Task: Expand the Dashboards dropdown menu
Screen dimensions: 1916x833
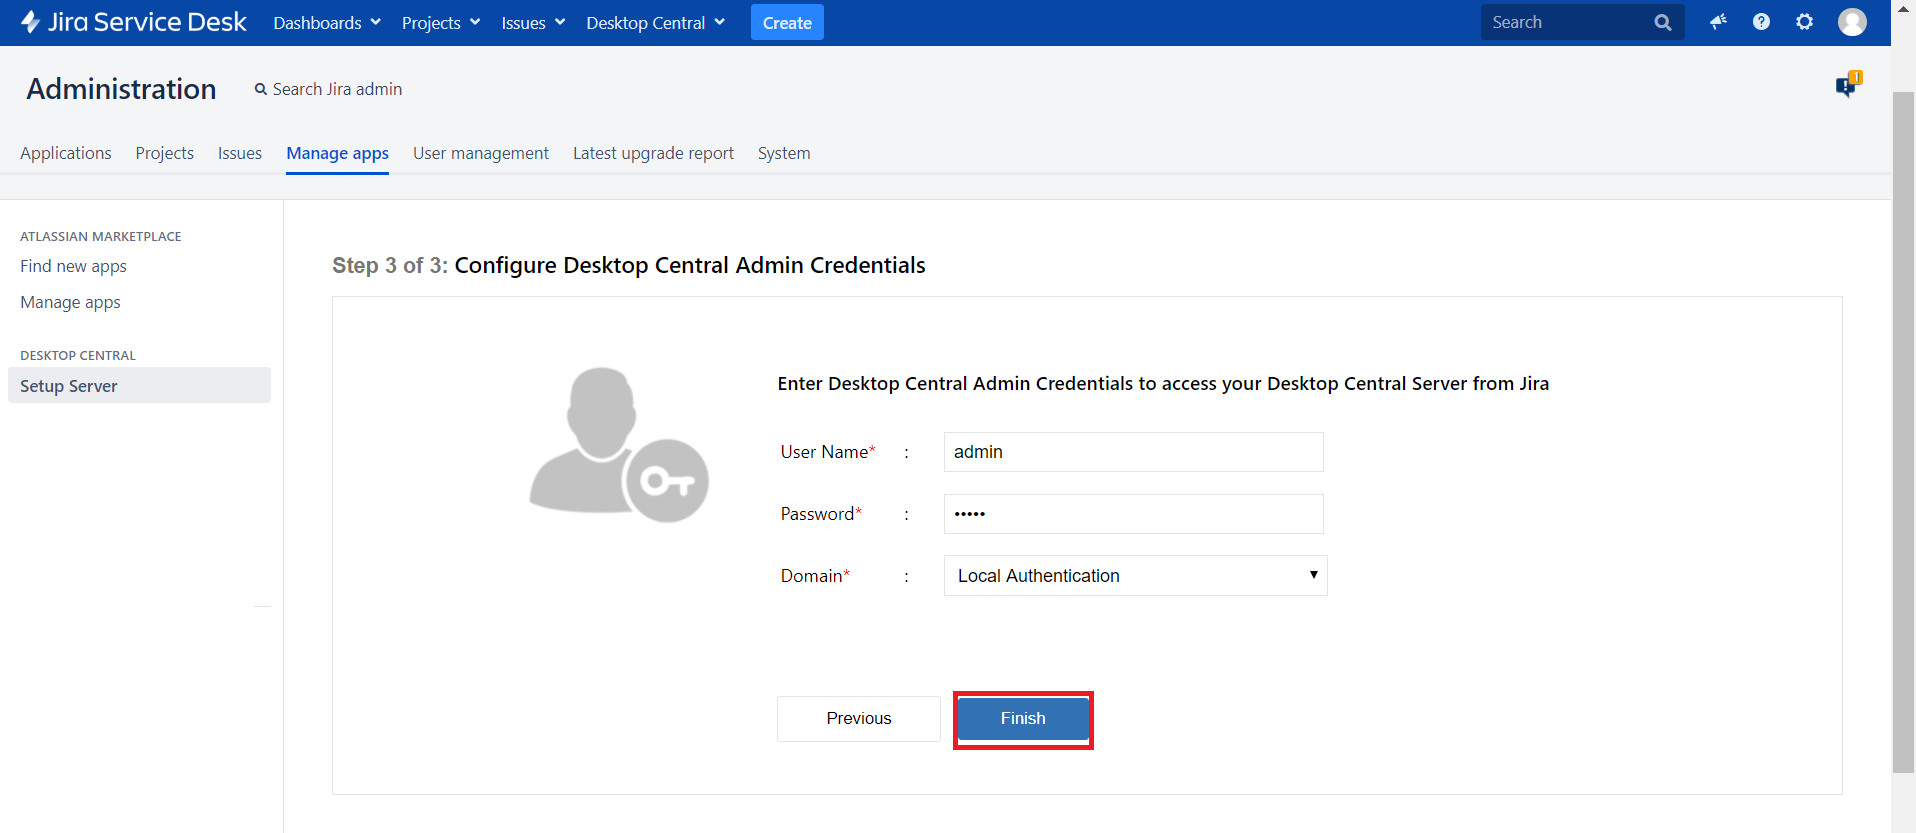Action: point(327,23)
